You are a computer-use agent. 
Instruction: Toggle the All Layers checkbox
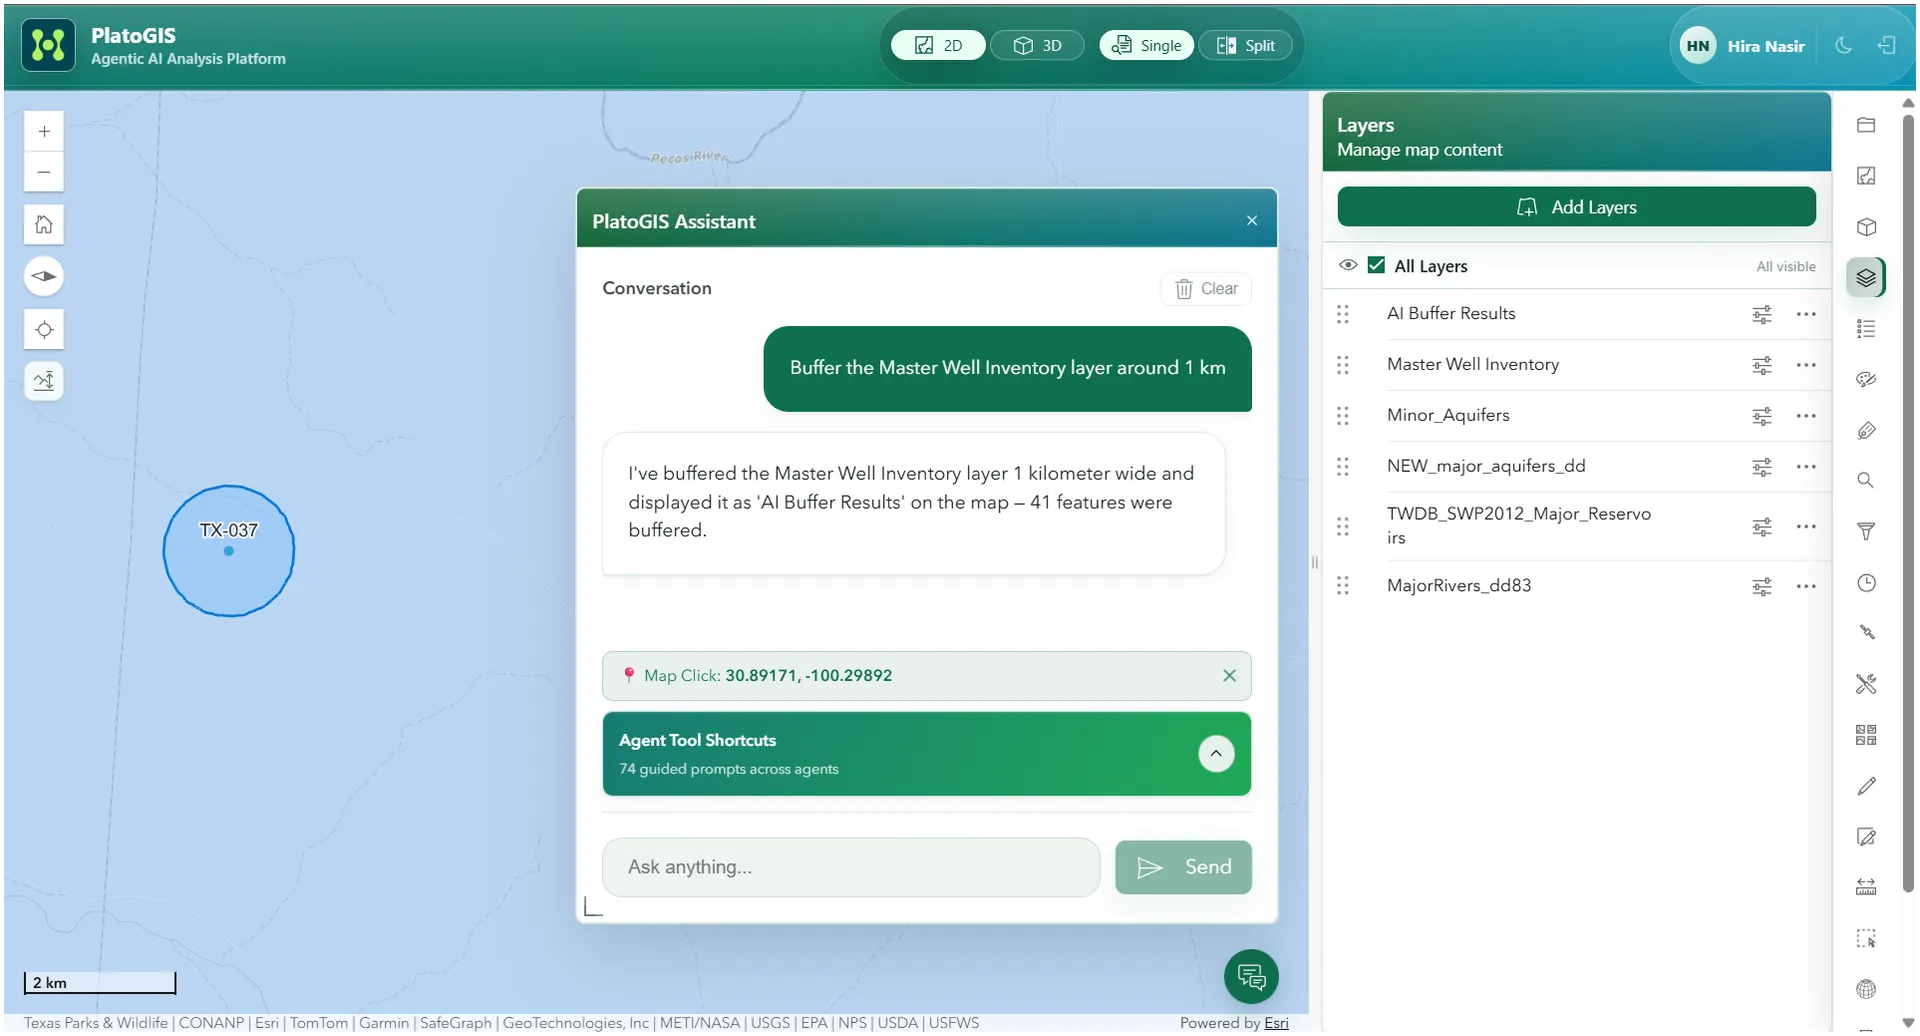[1376, 265]
